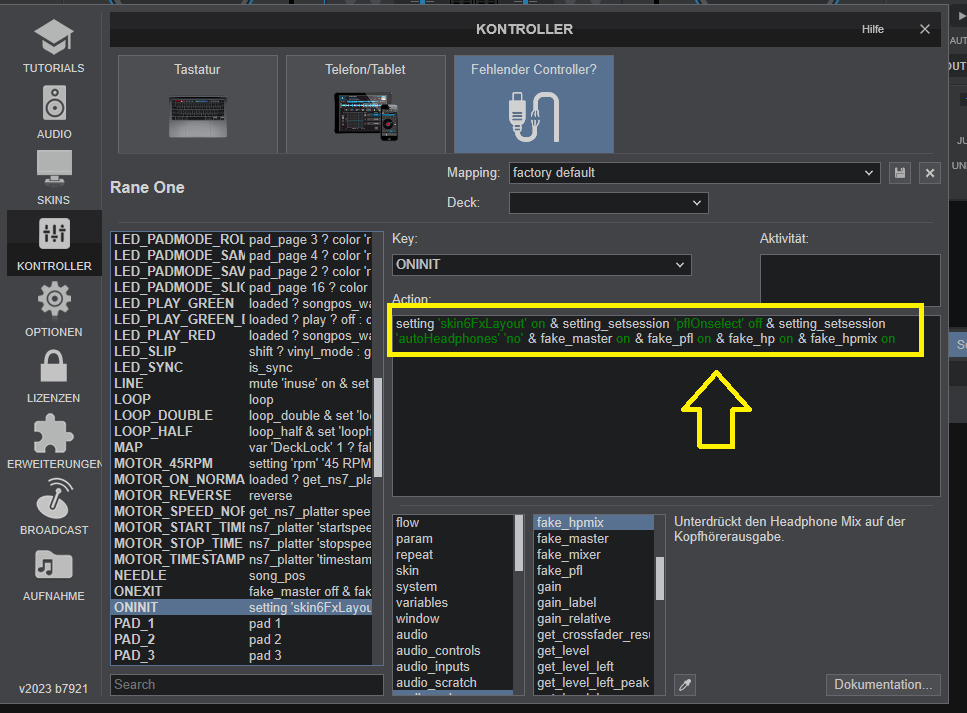Select the fake_master action

click(594, 538)
